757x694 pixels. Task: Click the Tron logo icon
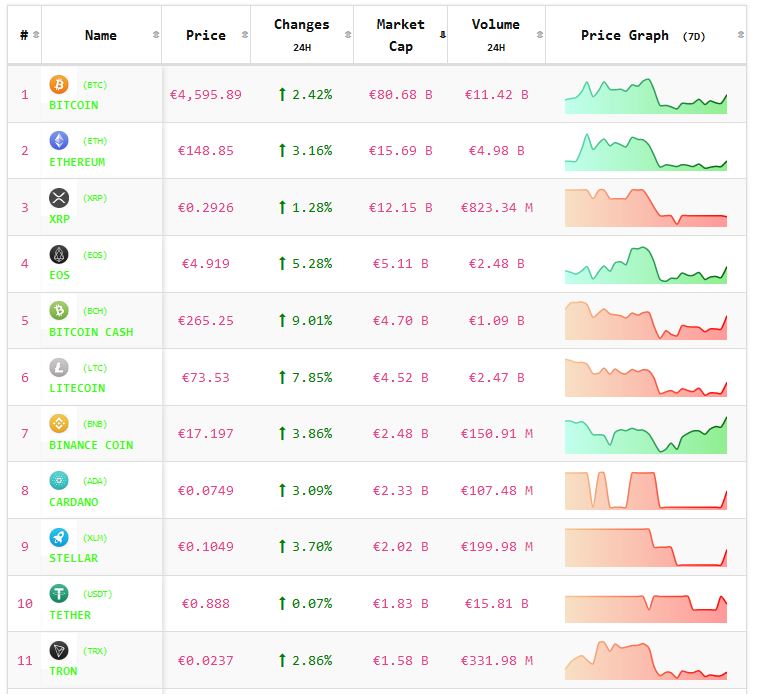pos(59,651)
